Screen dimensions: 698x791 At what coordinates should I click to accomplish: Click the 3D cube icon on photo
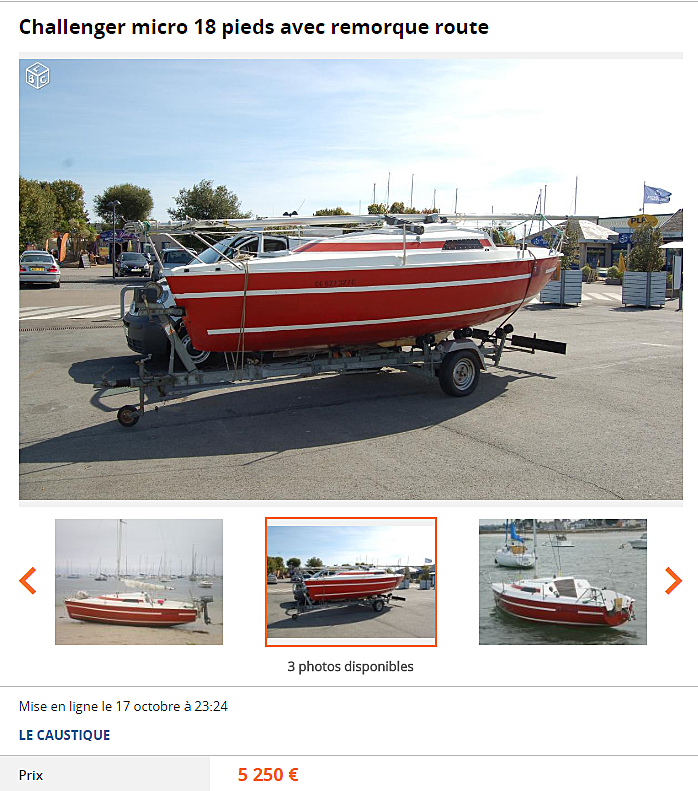pyautogui.click(x=37, y=76)
